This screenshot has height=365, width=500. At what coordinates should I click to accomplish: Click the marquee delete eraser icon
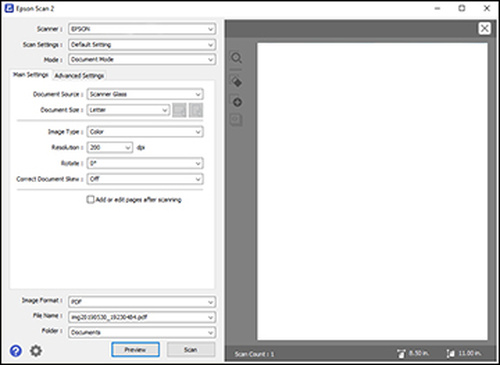pos(237,82)
